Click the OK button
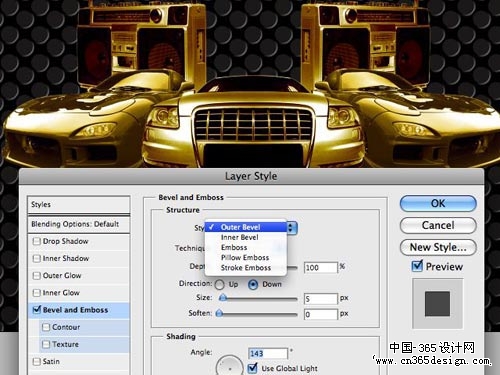Screen dimensions: 500x375 (x=438, y=203)
